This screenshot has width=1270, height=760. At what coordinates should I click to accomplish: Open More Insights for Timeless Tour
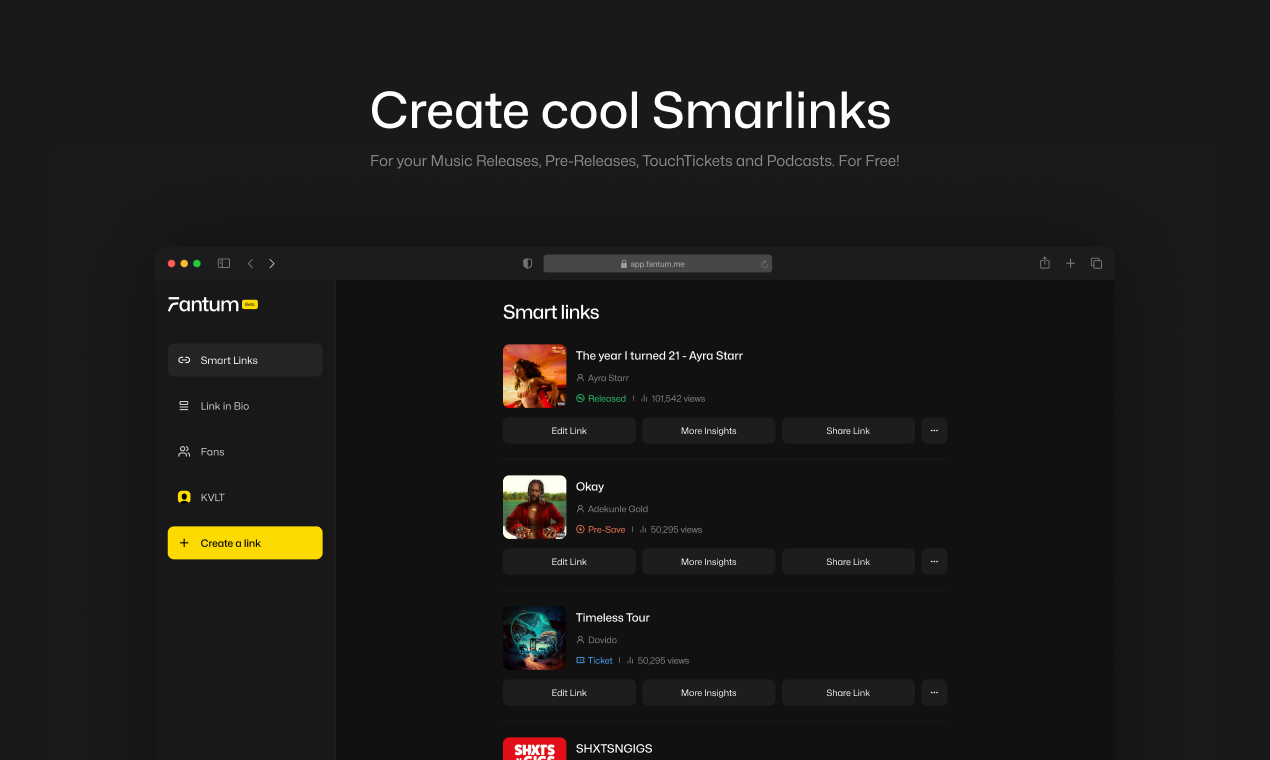click(708, 693)
